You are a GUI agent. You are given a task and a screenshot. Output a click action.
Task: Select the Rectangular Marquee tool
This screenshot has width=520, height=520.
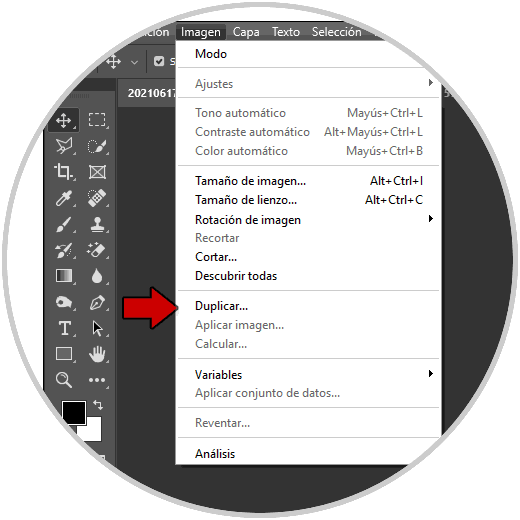click(x=97, y=120)
